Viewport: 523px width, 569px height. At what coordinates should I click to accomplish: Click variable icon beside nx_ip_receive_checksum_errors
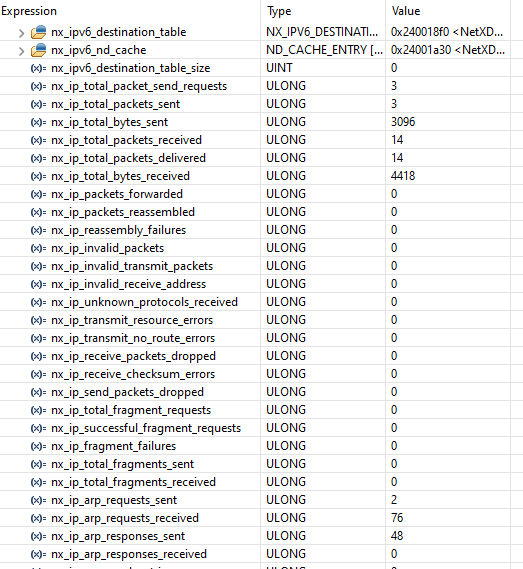point(38,374)
